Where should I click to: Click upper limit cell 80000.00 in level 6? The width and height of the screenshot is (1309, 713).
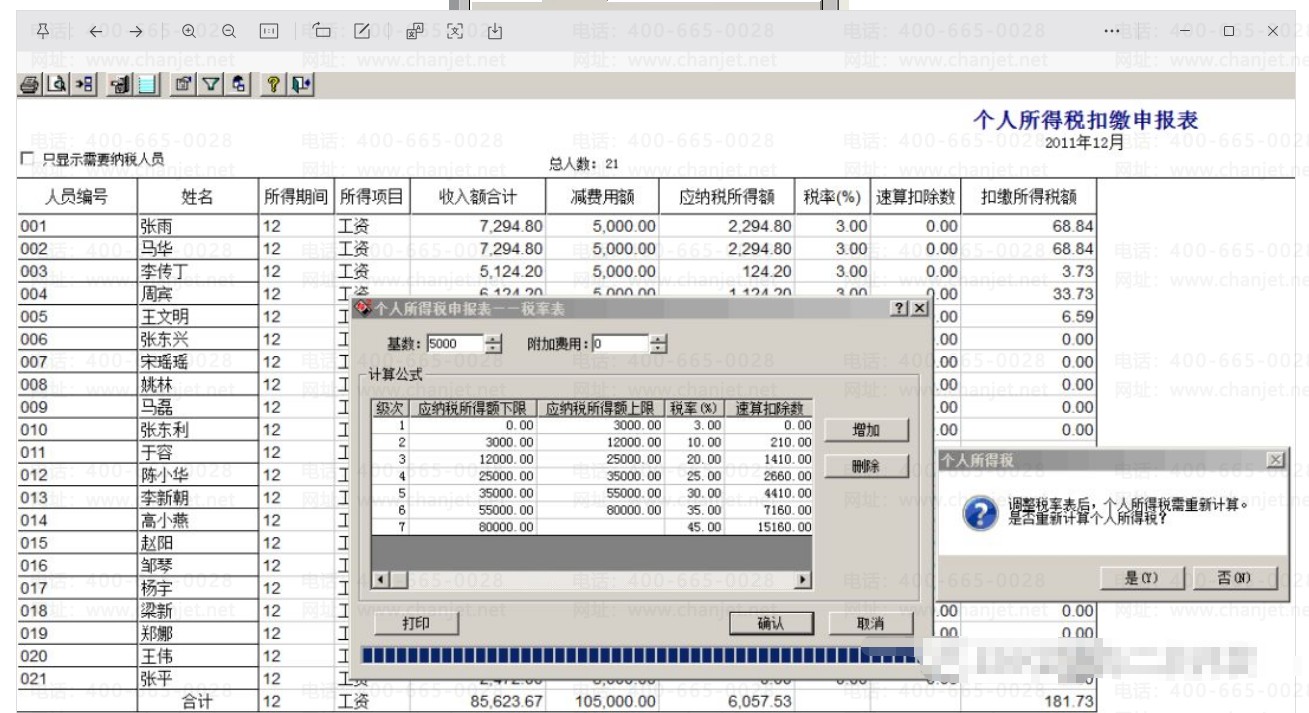pos(601,510)
